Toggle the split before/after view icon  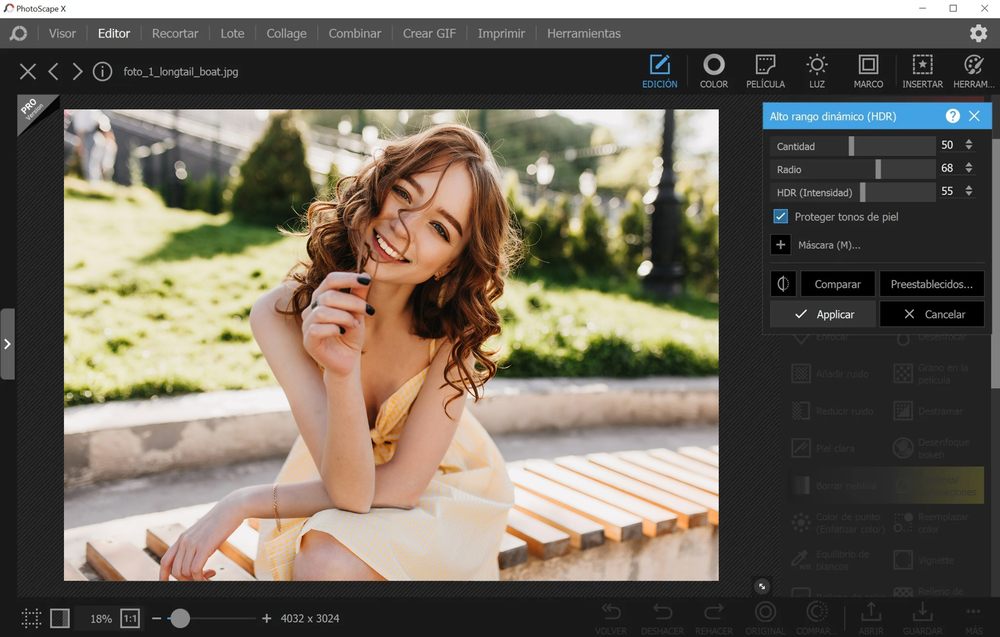(783, 284)
